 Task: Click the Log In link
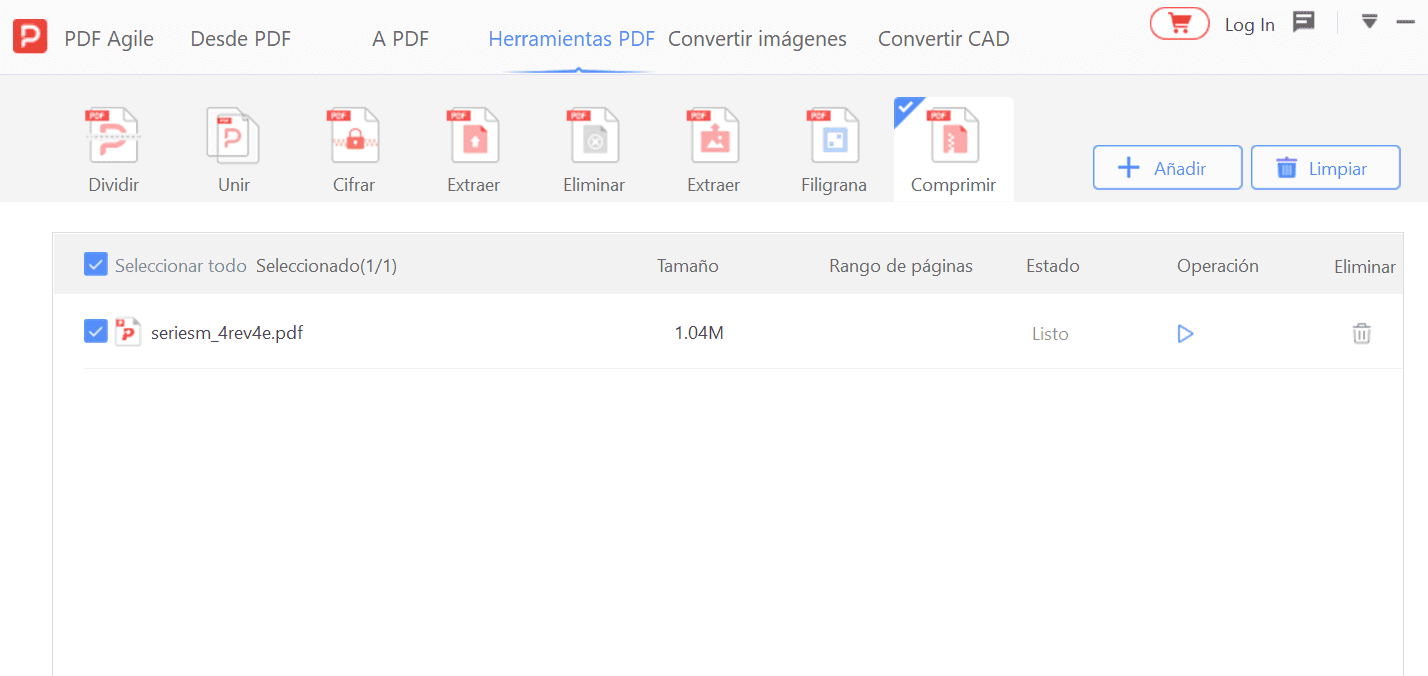tap(1249, 24)
